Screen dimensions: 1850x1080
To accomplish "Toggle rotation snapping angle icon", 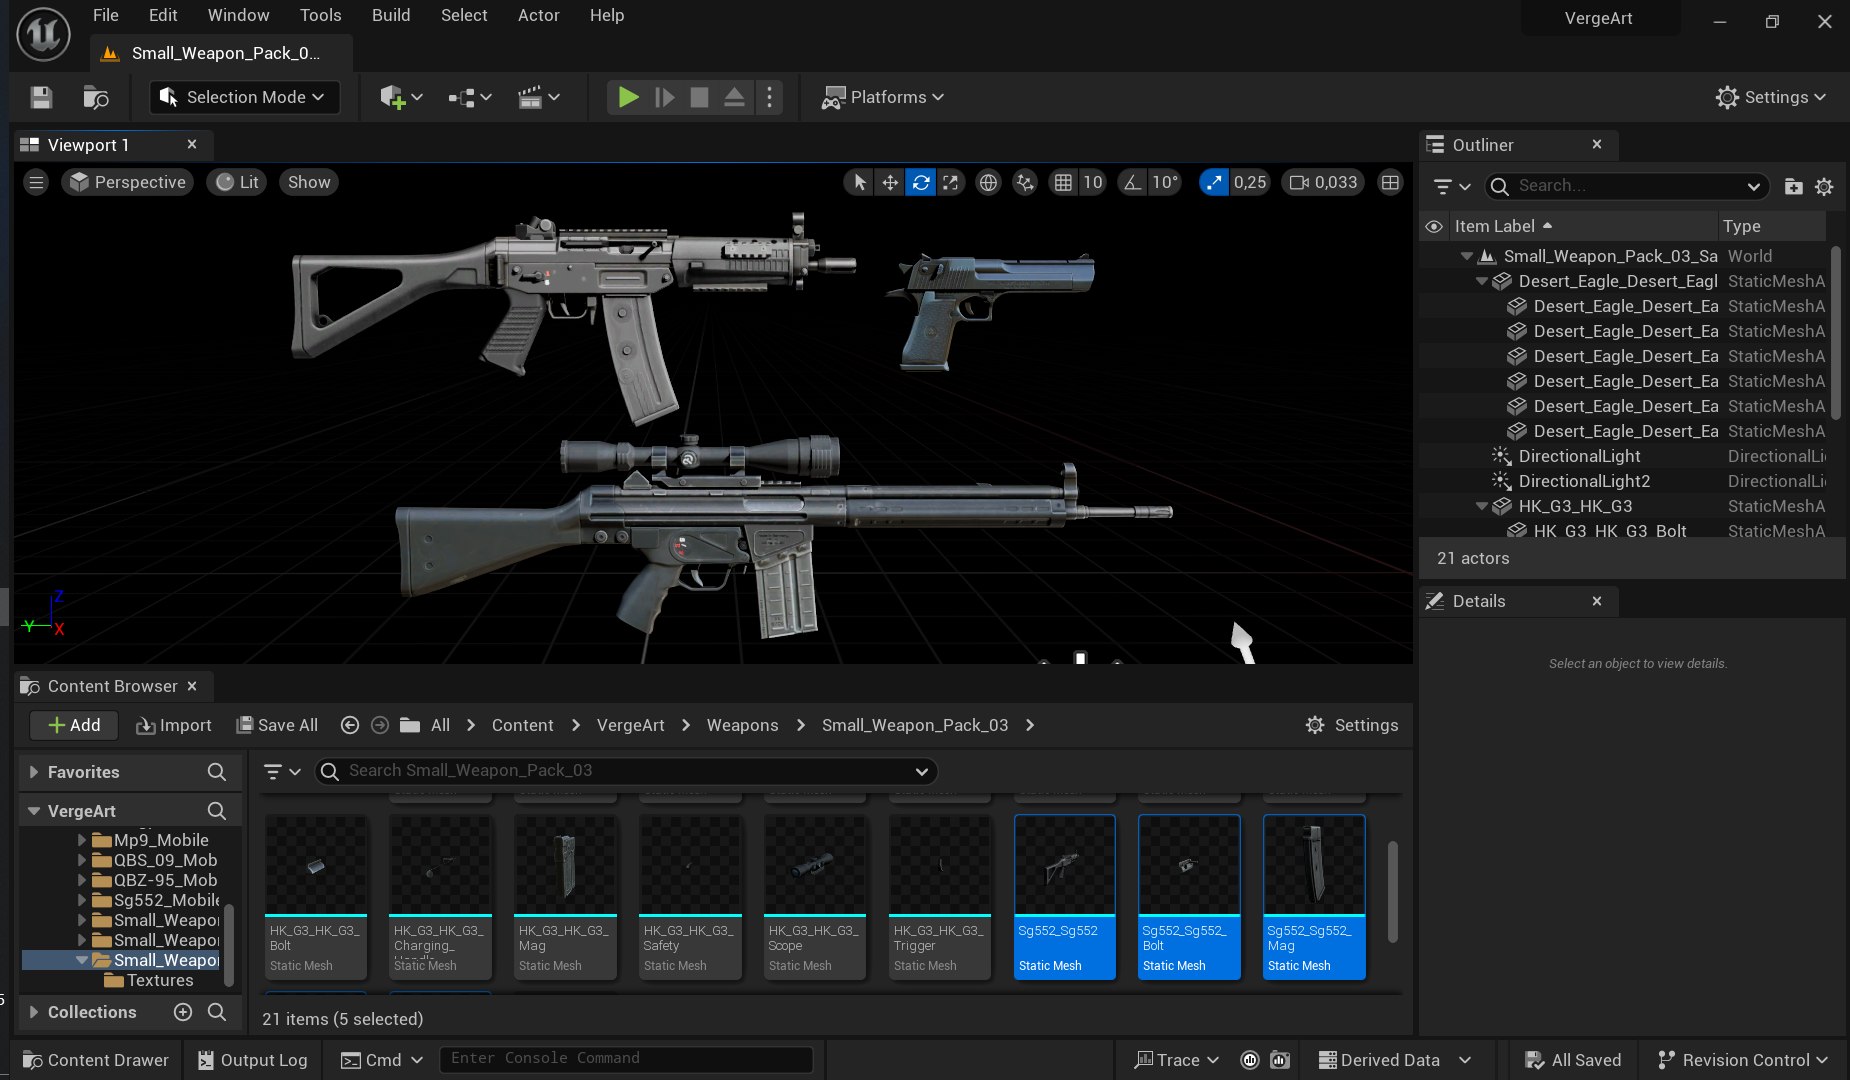I will click(x=1131, y=182).
